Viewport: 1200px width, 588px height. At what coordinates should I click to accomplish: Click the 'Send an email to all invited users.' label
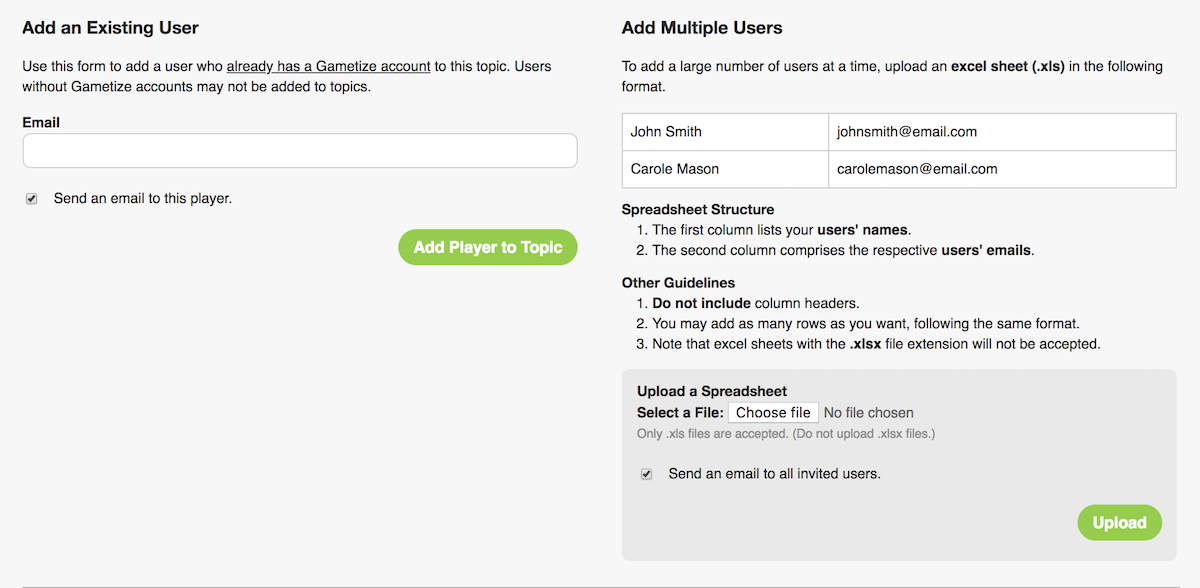click(775, 474)
